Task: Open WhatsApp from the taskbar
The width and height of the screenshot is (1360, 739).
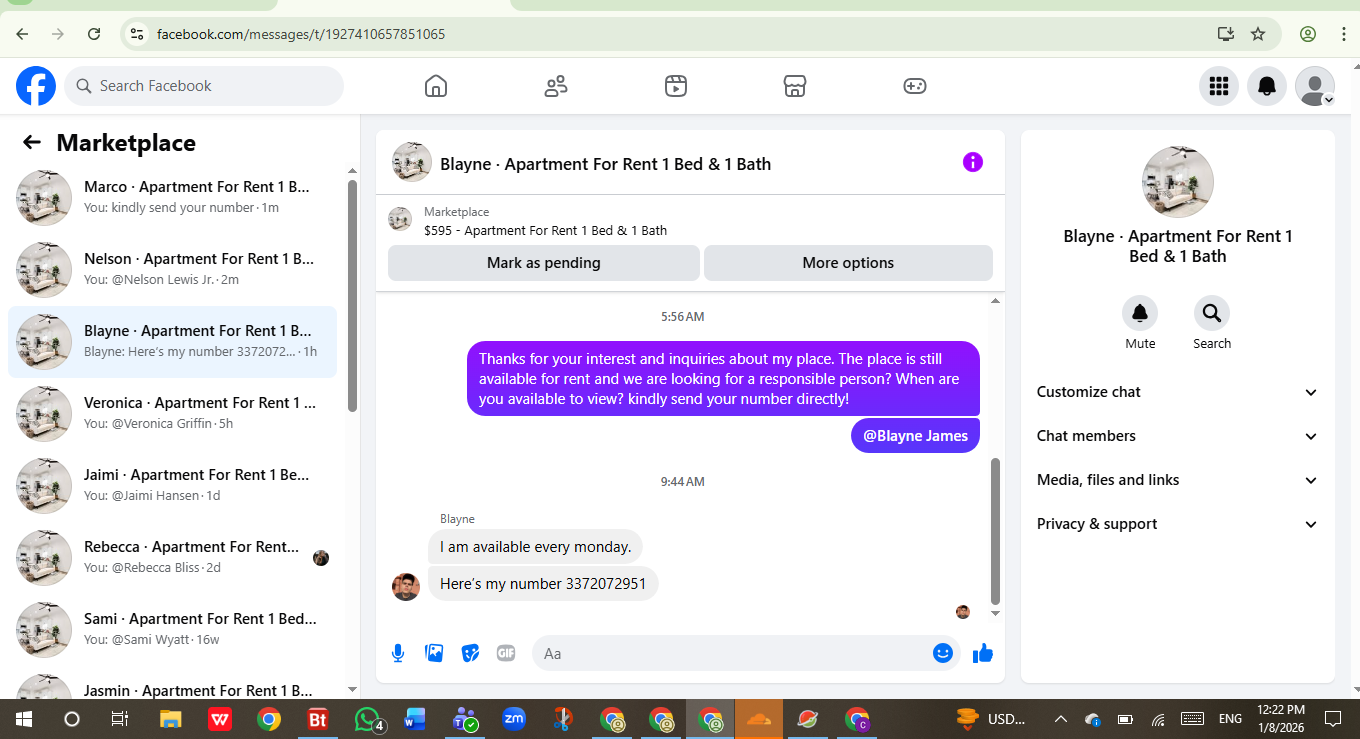Action: point(368,719)
